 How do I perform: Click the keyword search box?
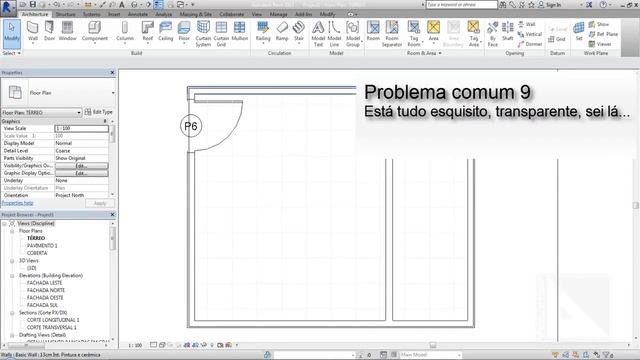click(462, 5)
